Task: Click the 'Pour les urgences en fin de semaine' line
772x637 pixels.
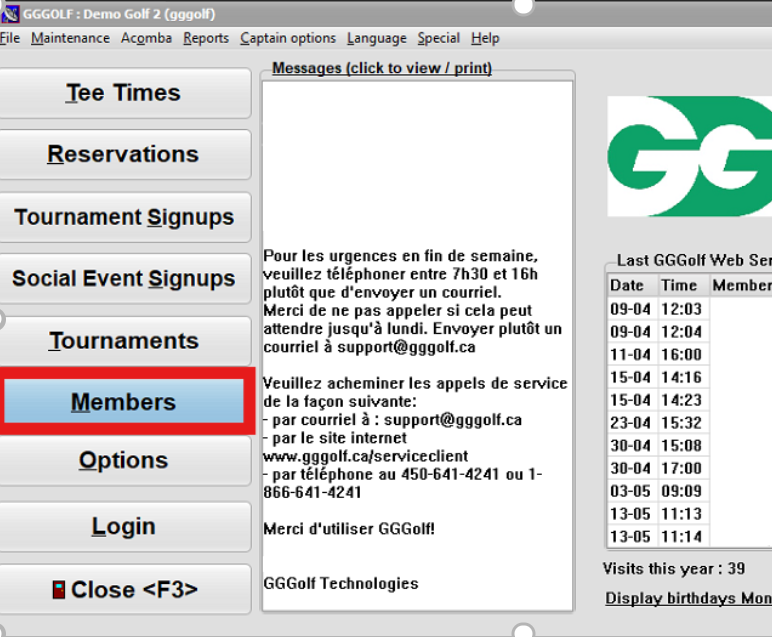Action: pyautogui.click(x=400, y=256)
